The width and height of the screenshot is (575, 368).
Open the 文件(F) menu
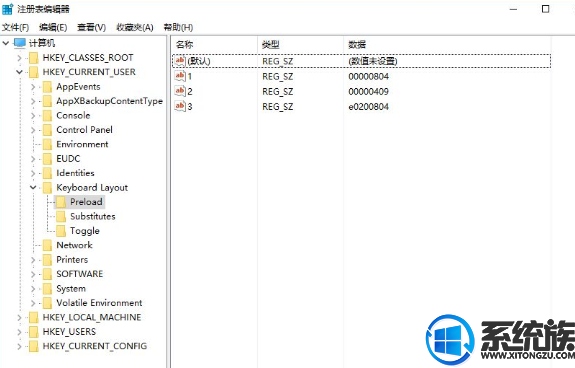(15, 27)
